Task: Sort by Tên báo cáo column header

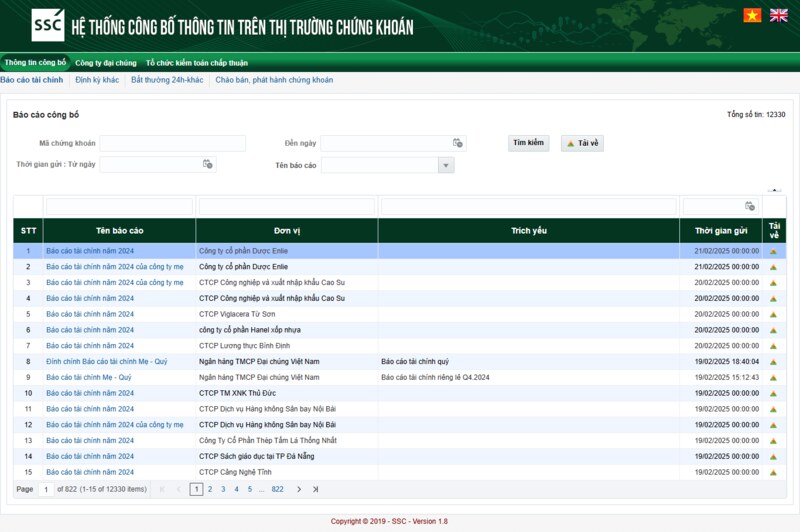Action: tap(119, 231)
